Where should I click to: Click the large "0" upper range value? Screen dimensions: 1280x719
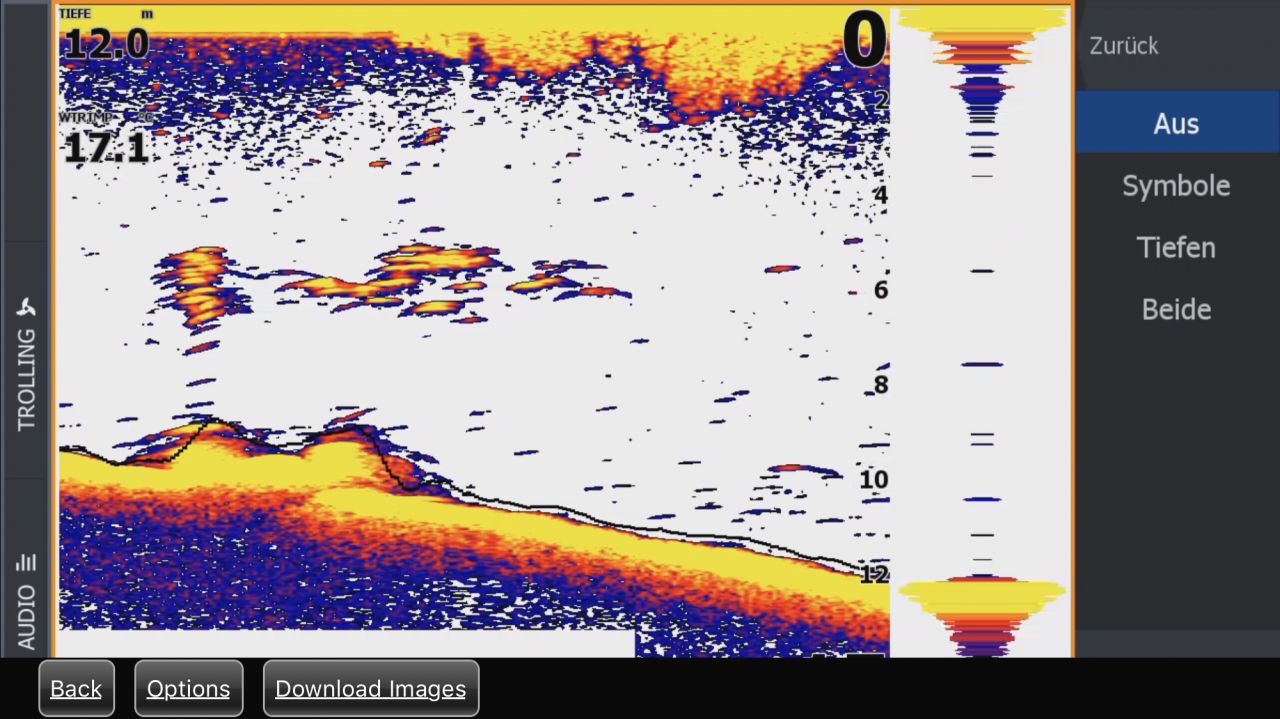click(864, 42)
